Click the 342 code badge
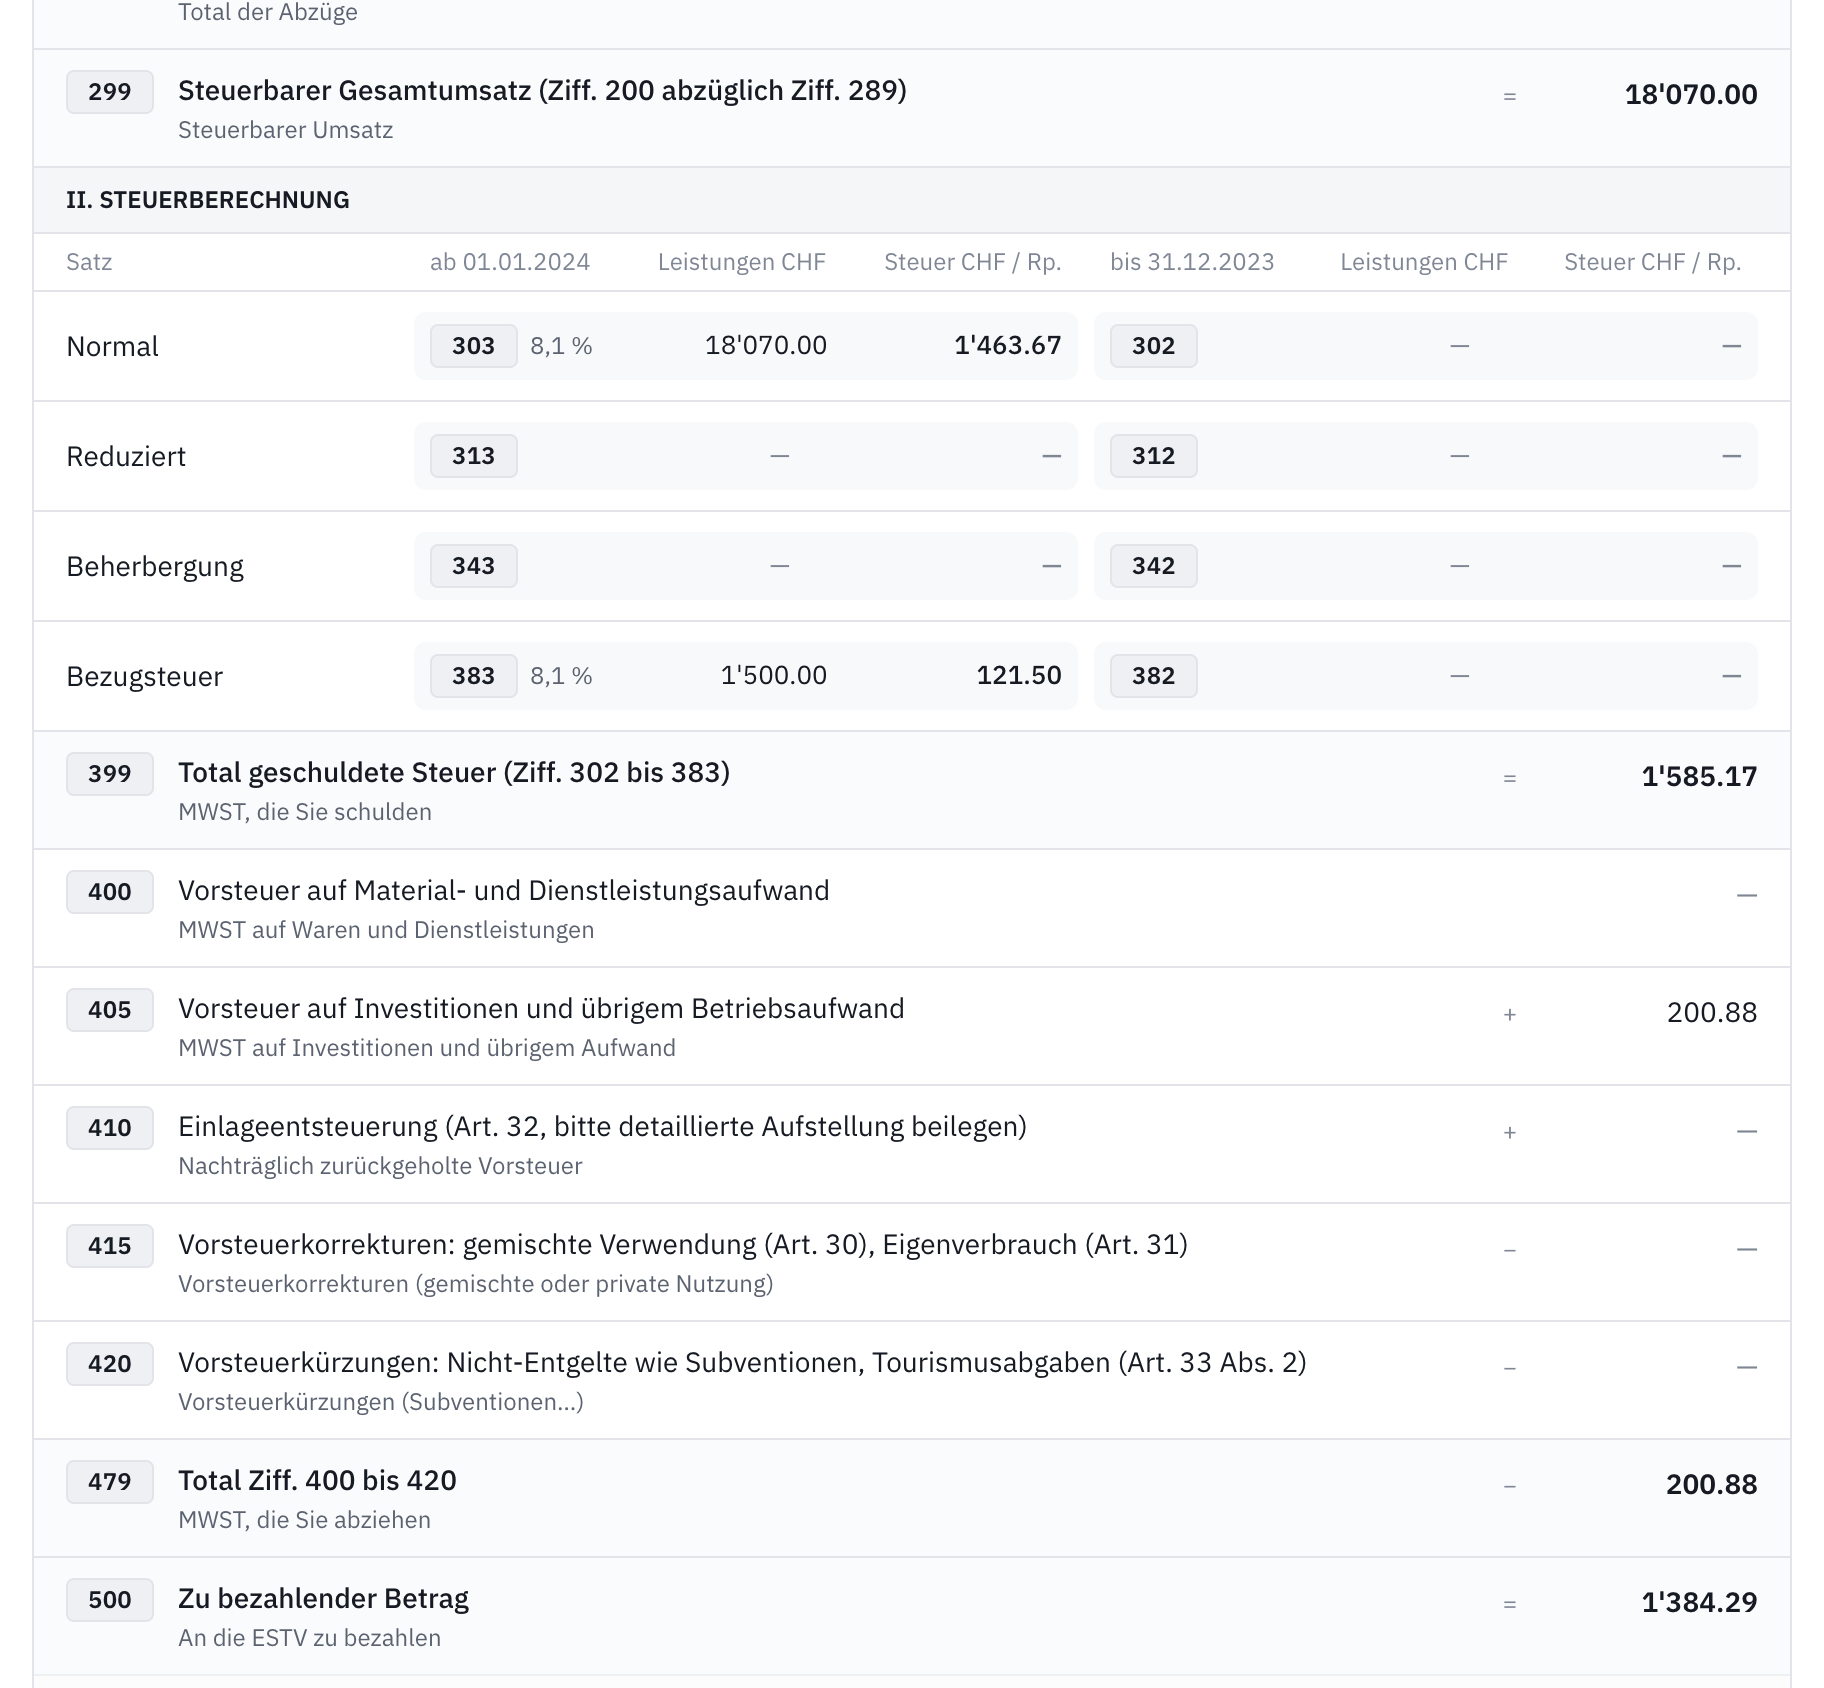The width and height of the screenshot is (1824, 1688). pyautogui.click(x=1154, y=566)
